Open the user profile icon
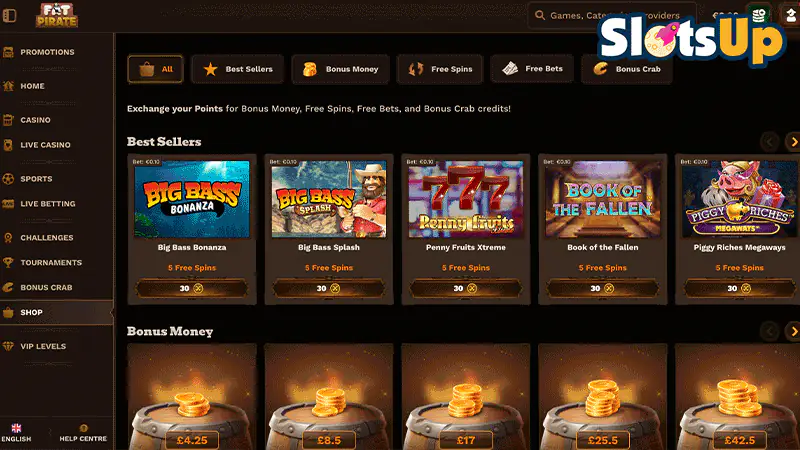Viewport: 800px width, 450px height. pyautogui.click(x=791, y=15)
